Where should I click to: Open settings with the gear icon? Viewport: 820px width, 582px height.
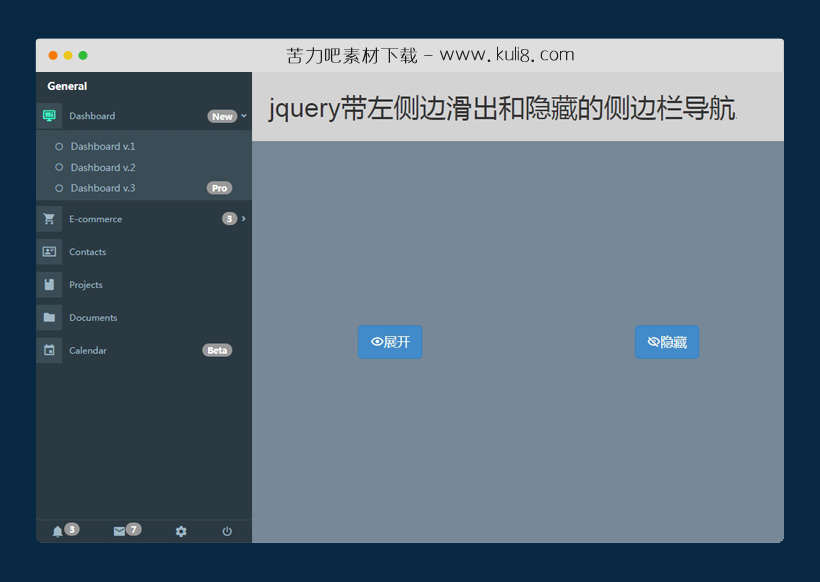(180, 531)
